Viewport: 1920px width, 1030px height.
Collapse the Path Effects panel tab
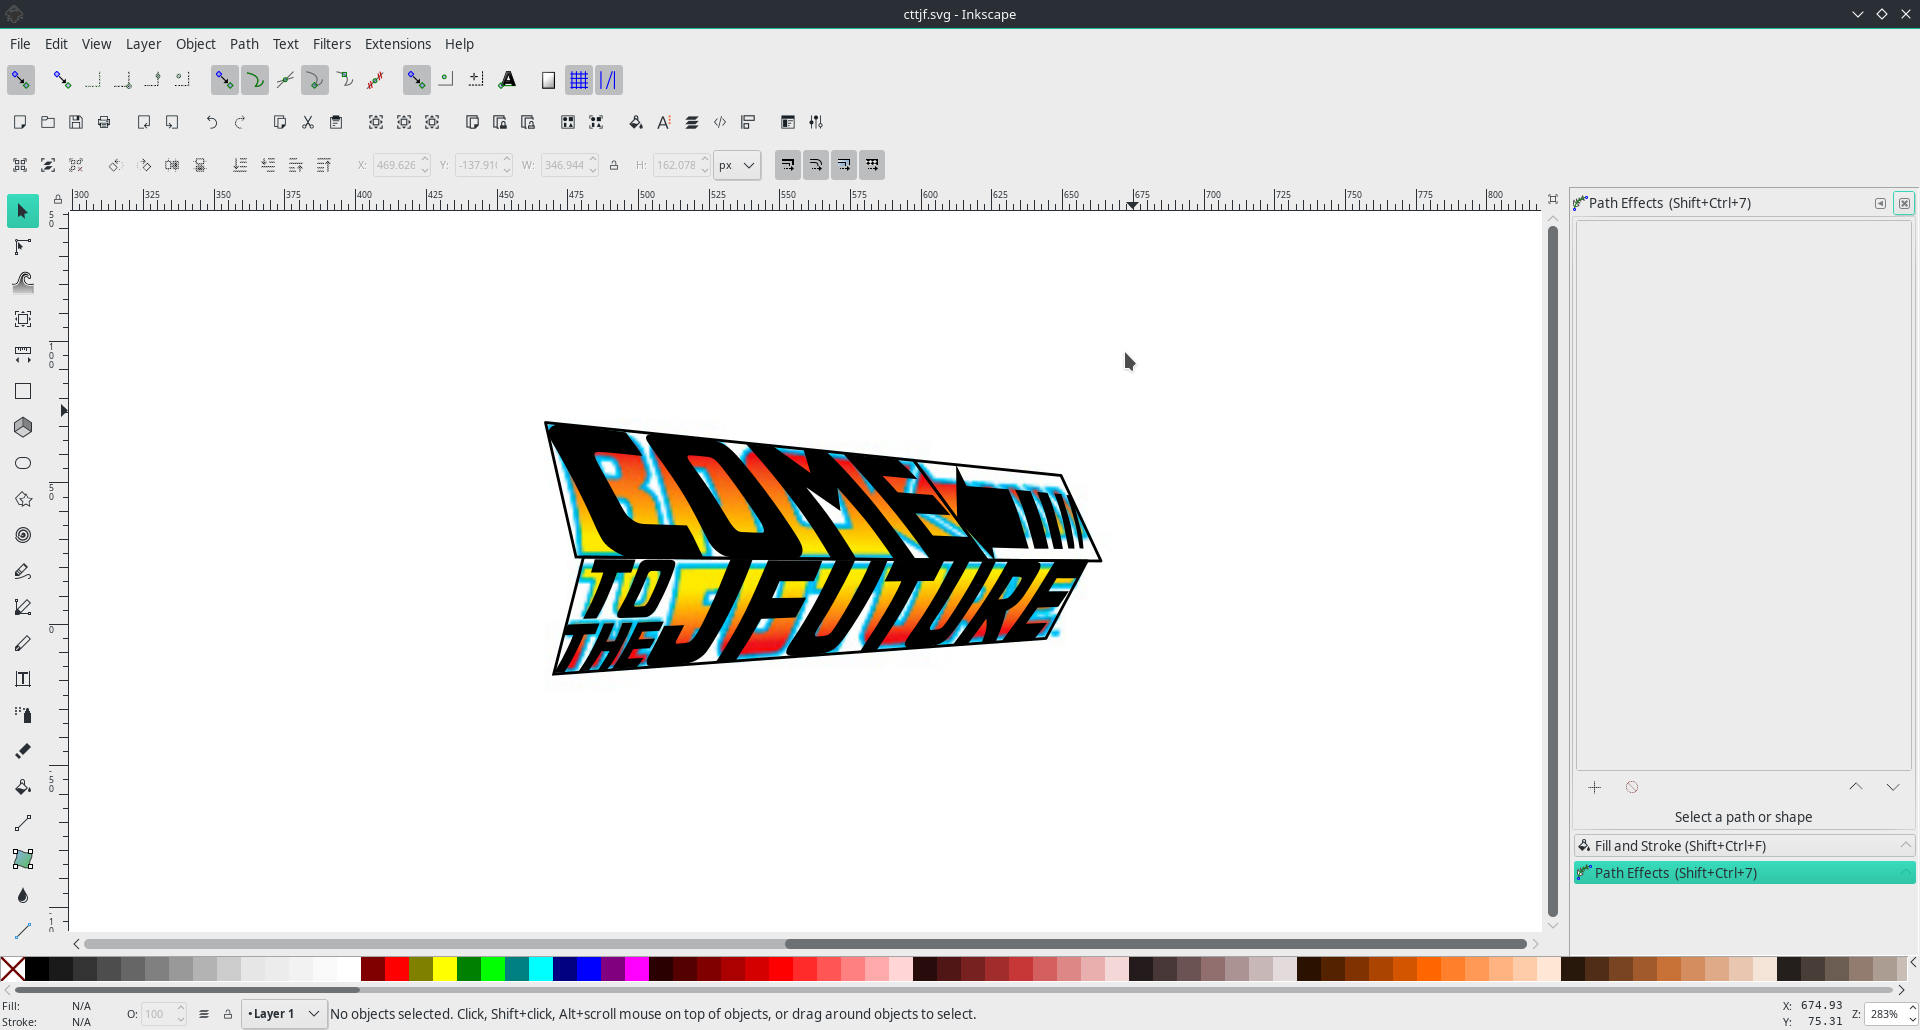click(x=1744, y=873)
